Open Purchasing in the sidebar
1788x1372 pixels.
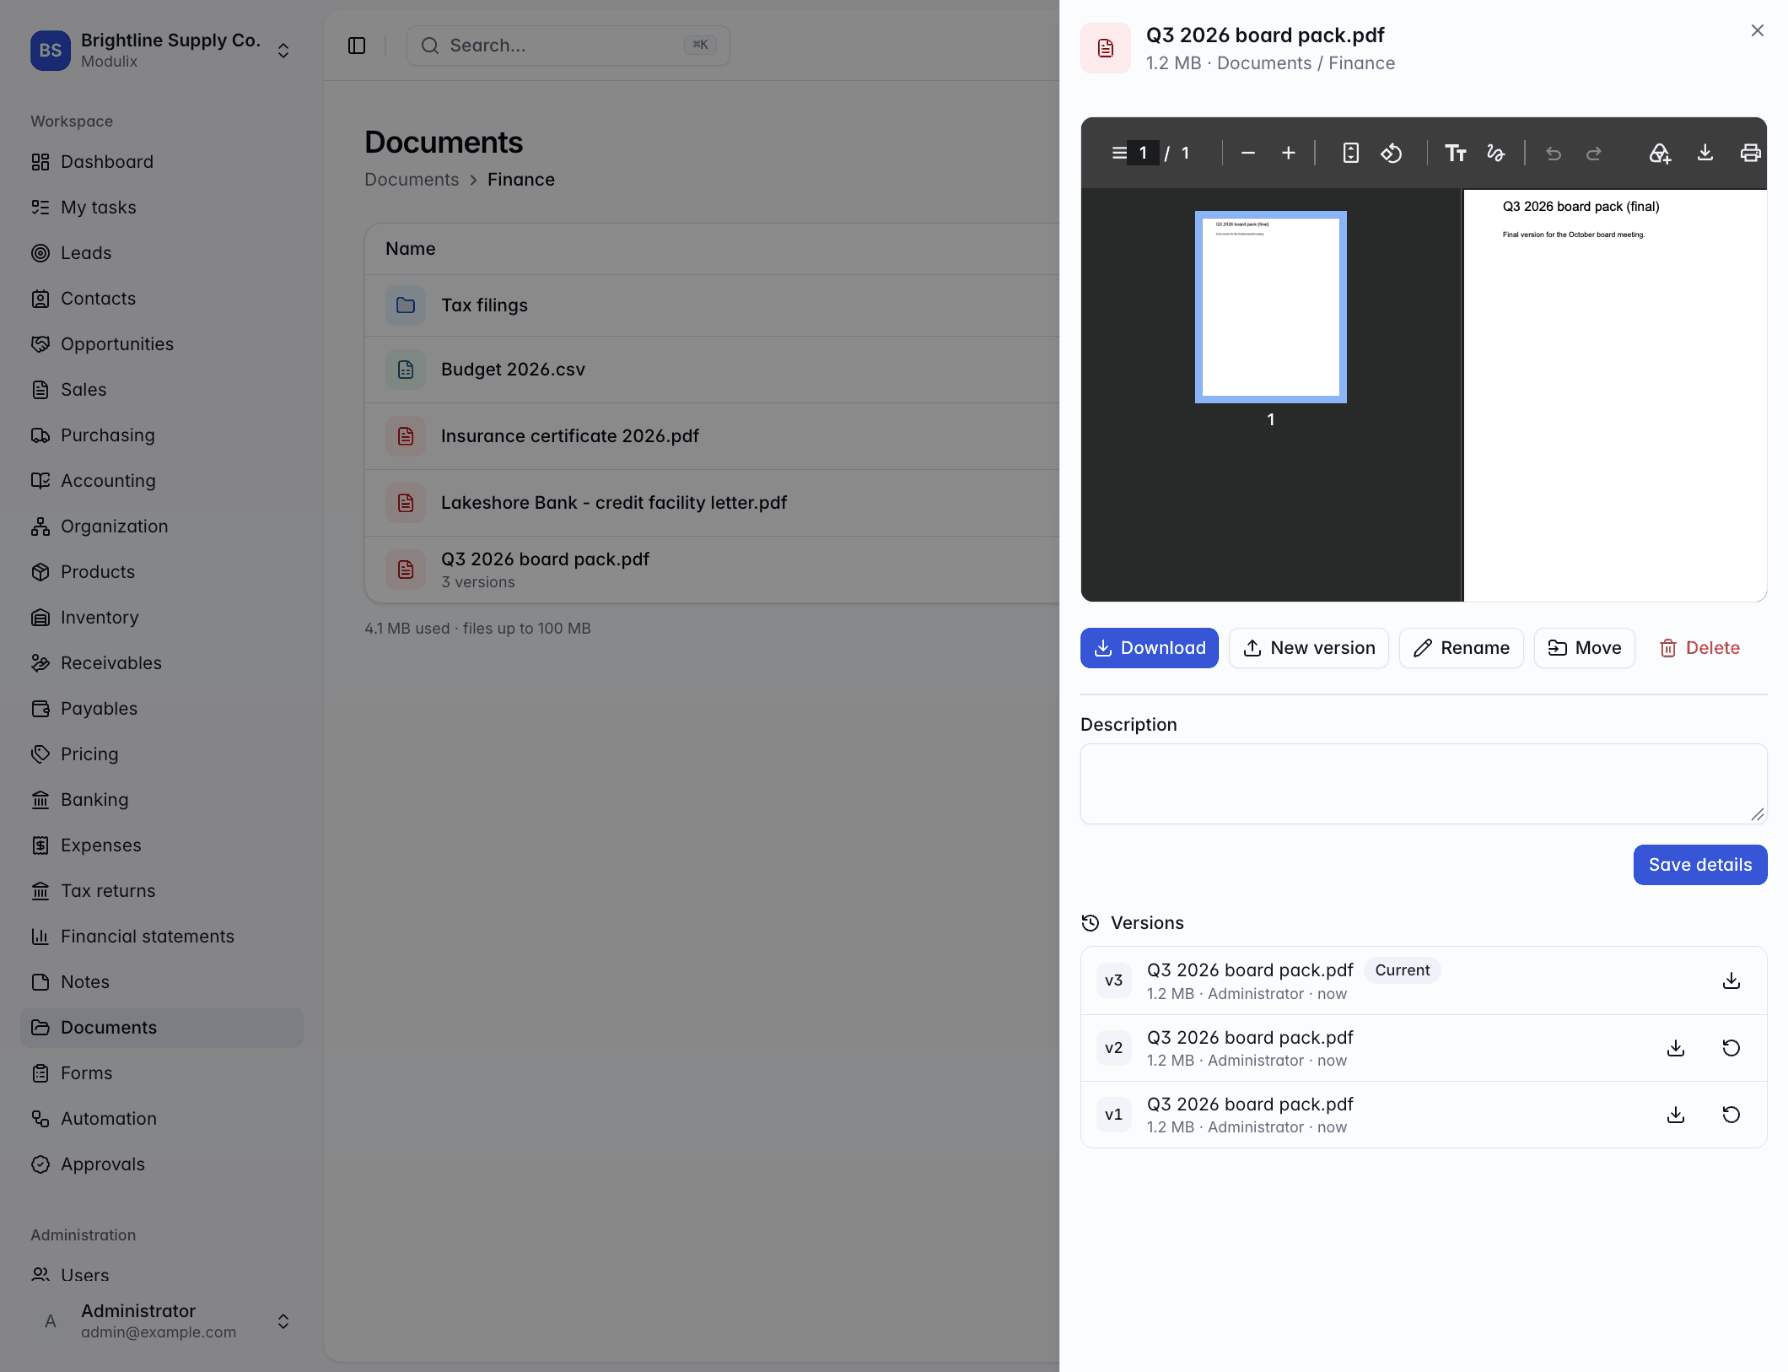pyautogui.click(x=162, y=435)
